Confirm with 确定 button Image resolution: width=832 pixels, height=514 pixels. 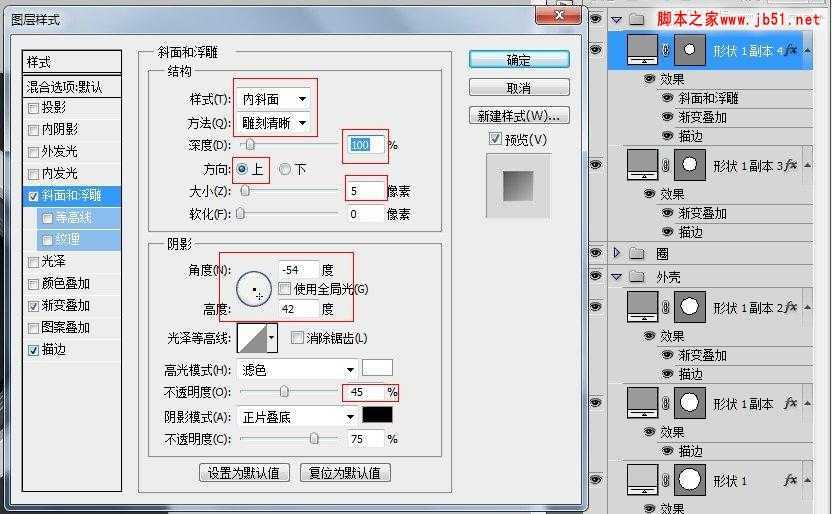point(519,59)
